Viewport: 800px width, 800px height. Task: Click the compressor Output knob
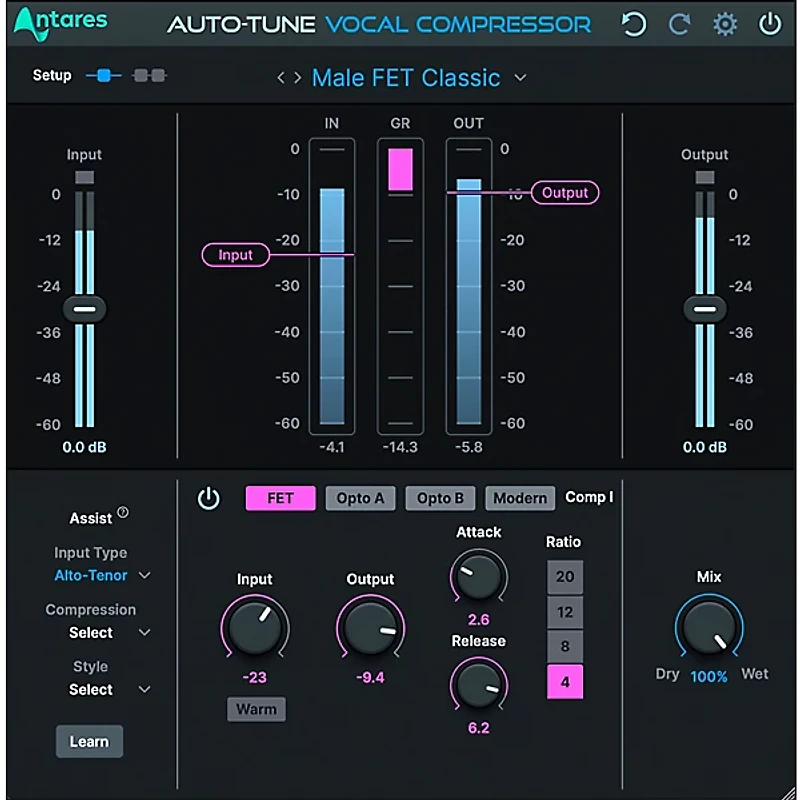370,628
